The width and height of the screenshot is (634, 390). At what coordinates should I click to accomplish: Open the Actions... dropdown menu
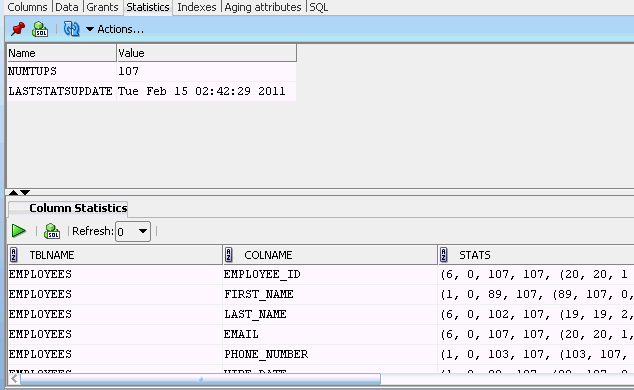click(115, 29)
